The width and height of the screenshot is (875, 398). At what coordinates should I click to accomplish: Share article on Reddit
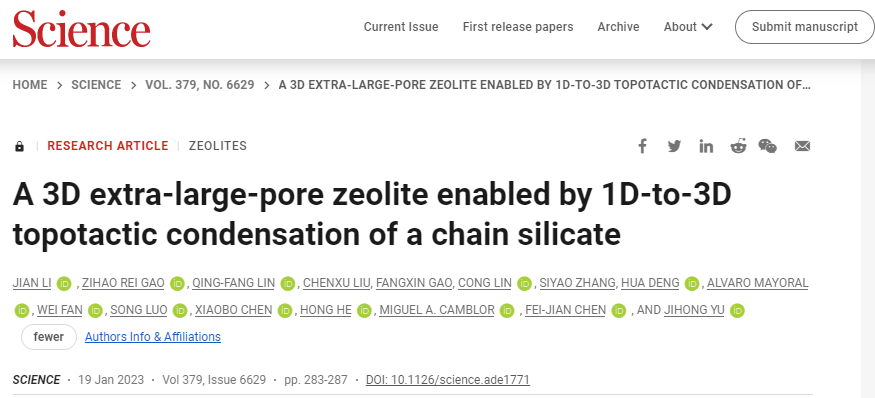[x=738, y=146]
